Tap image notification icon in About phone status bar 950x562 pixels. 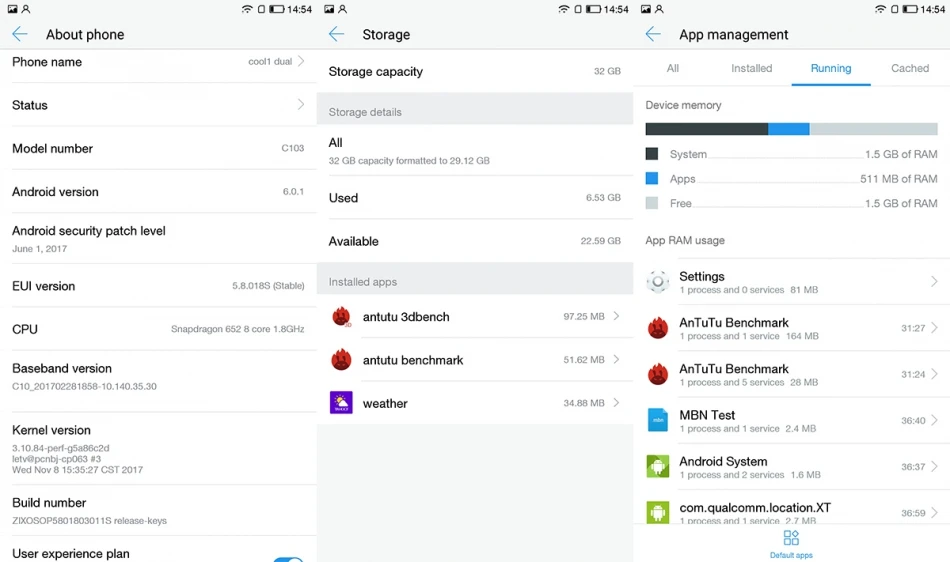[x=13, y=9]
